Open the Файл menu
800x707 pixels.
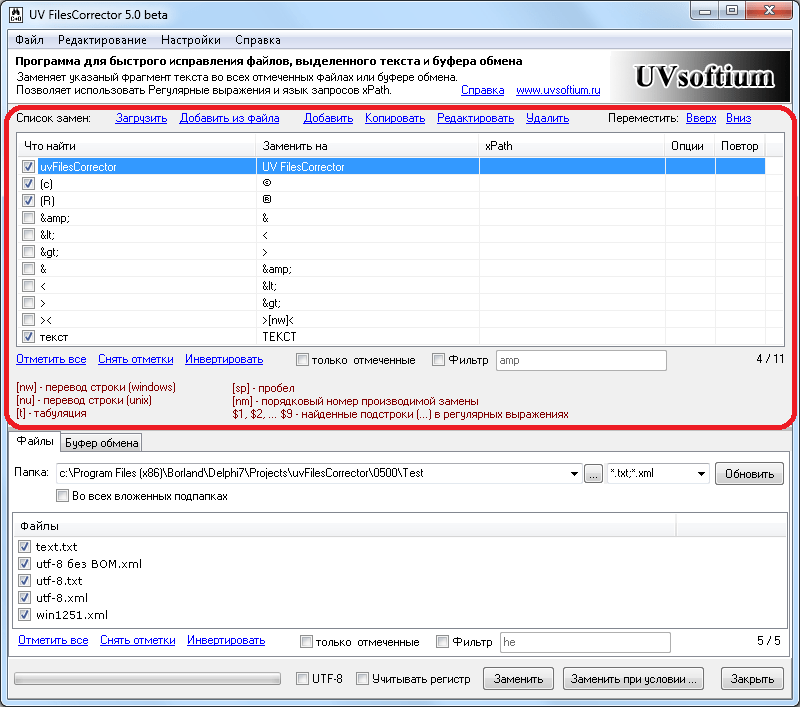[29, 40]
